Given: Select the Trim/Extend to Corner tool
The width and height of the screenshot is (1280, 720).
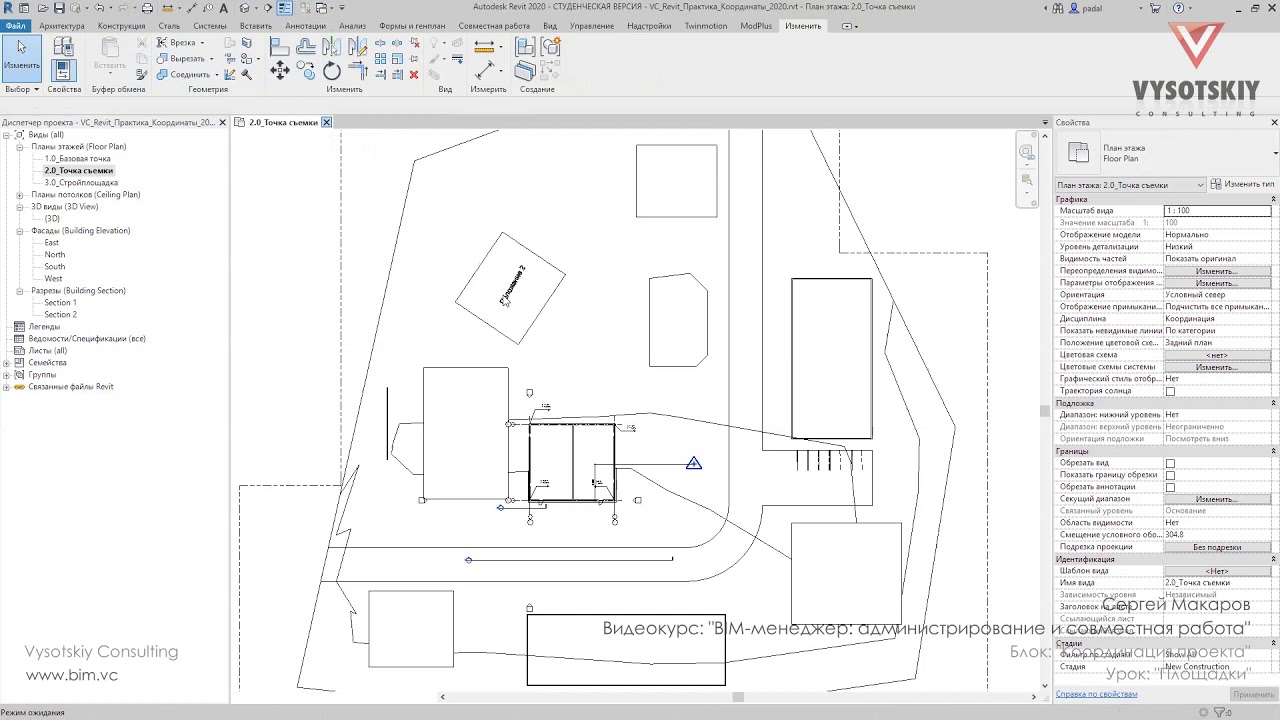Looking at the screenshot, I should tap(357, 70).
